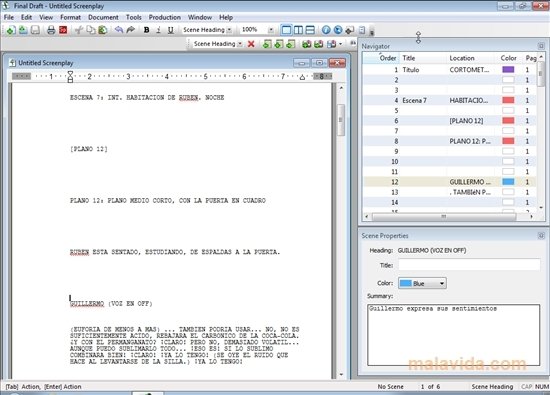Open the 100% zoom dropdown
The image size is (550, 395).
point(271,30)
